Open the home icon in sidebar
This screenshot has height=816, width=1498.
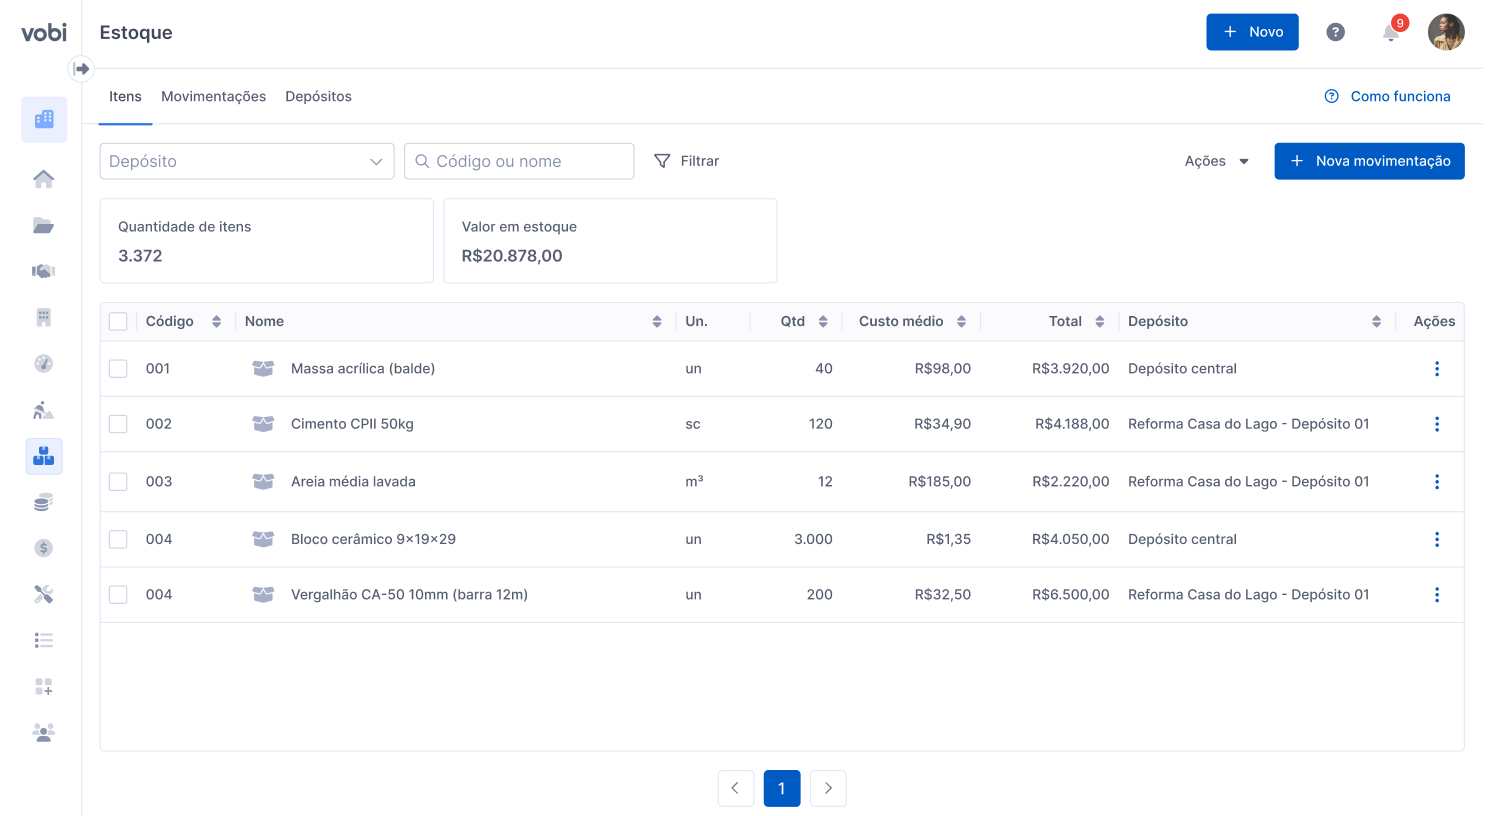pyautogui.click(x=43, y=179)
